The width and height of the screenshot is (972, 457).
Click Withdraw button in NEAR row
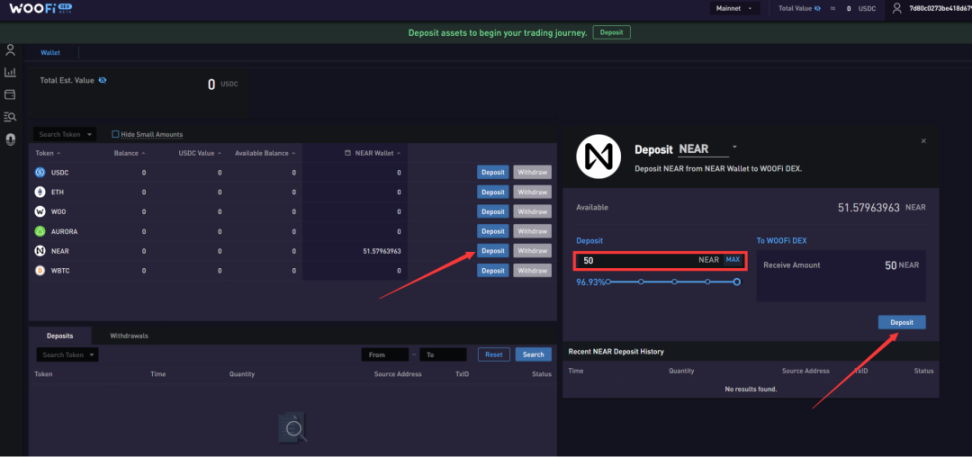point(532,251)
